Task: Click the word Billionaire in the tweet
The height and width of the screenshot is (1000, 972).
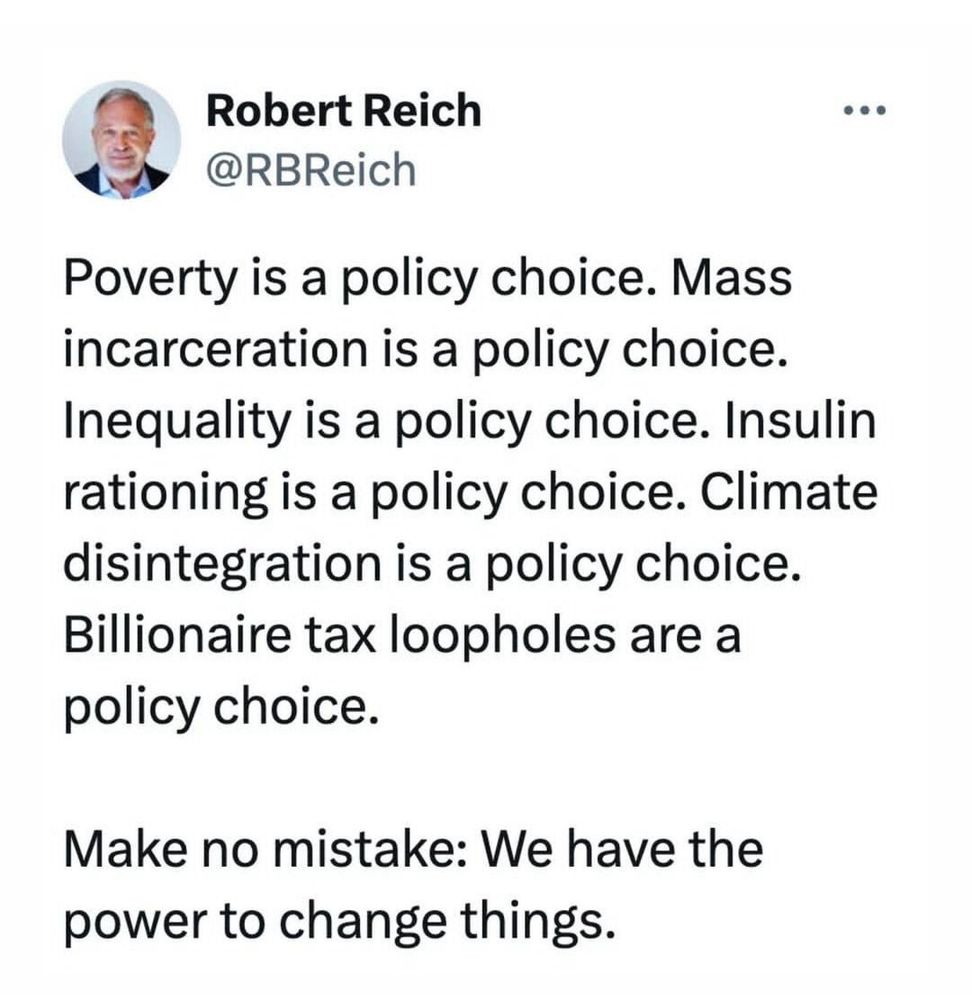Action: (178, 635)
